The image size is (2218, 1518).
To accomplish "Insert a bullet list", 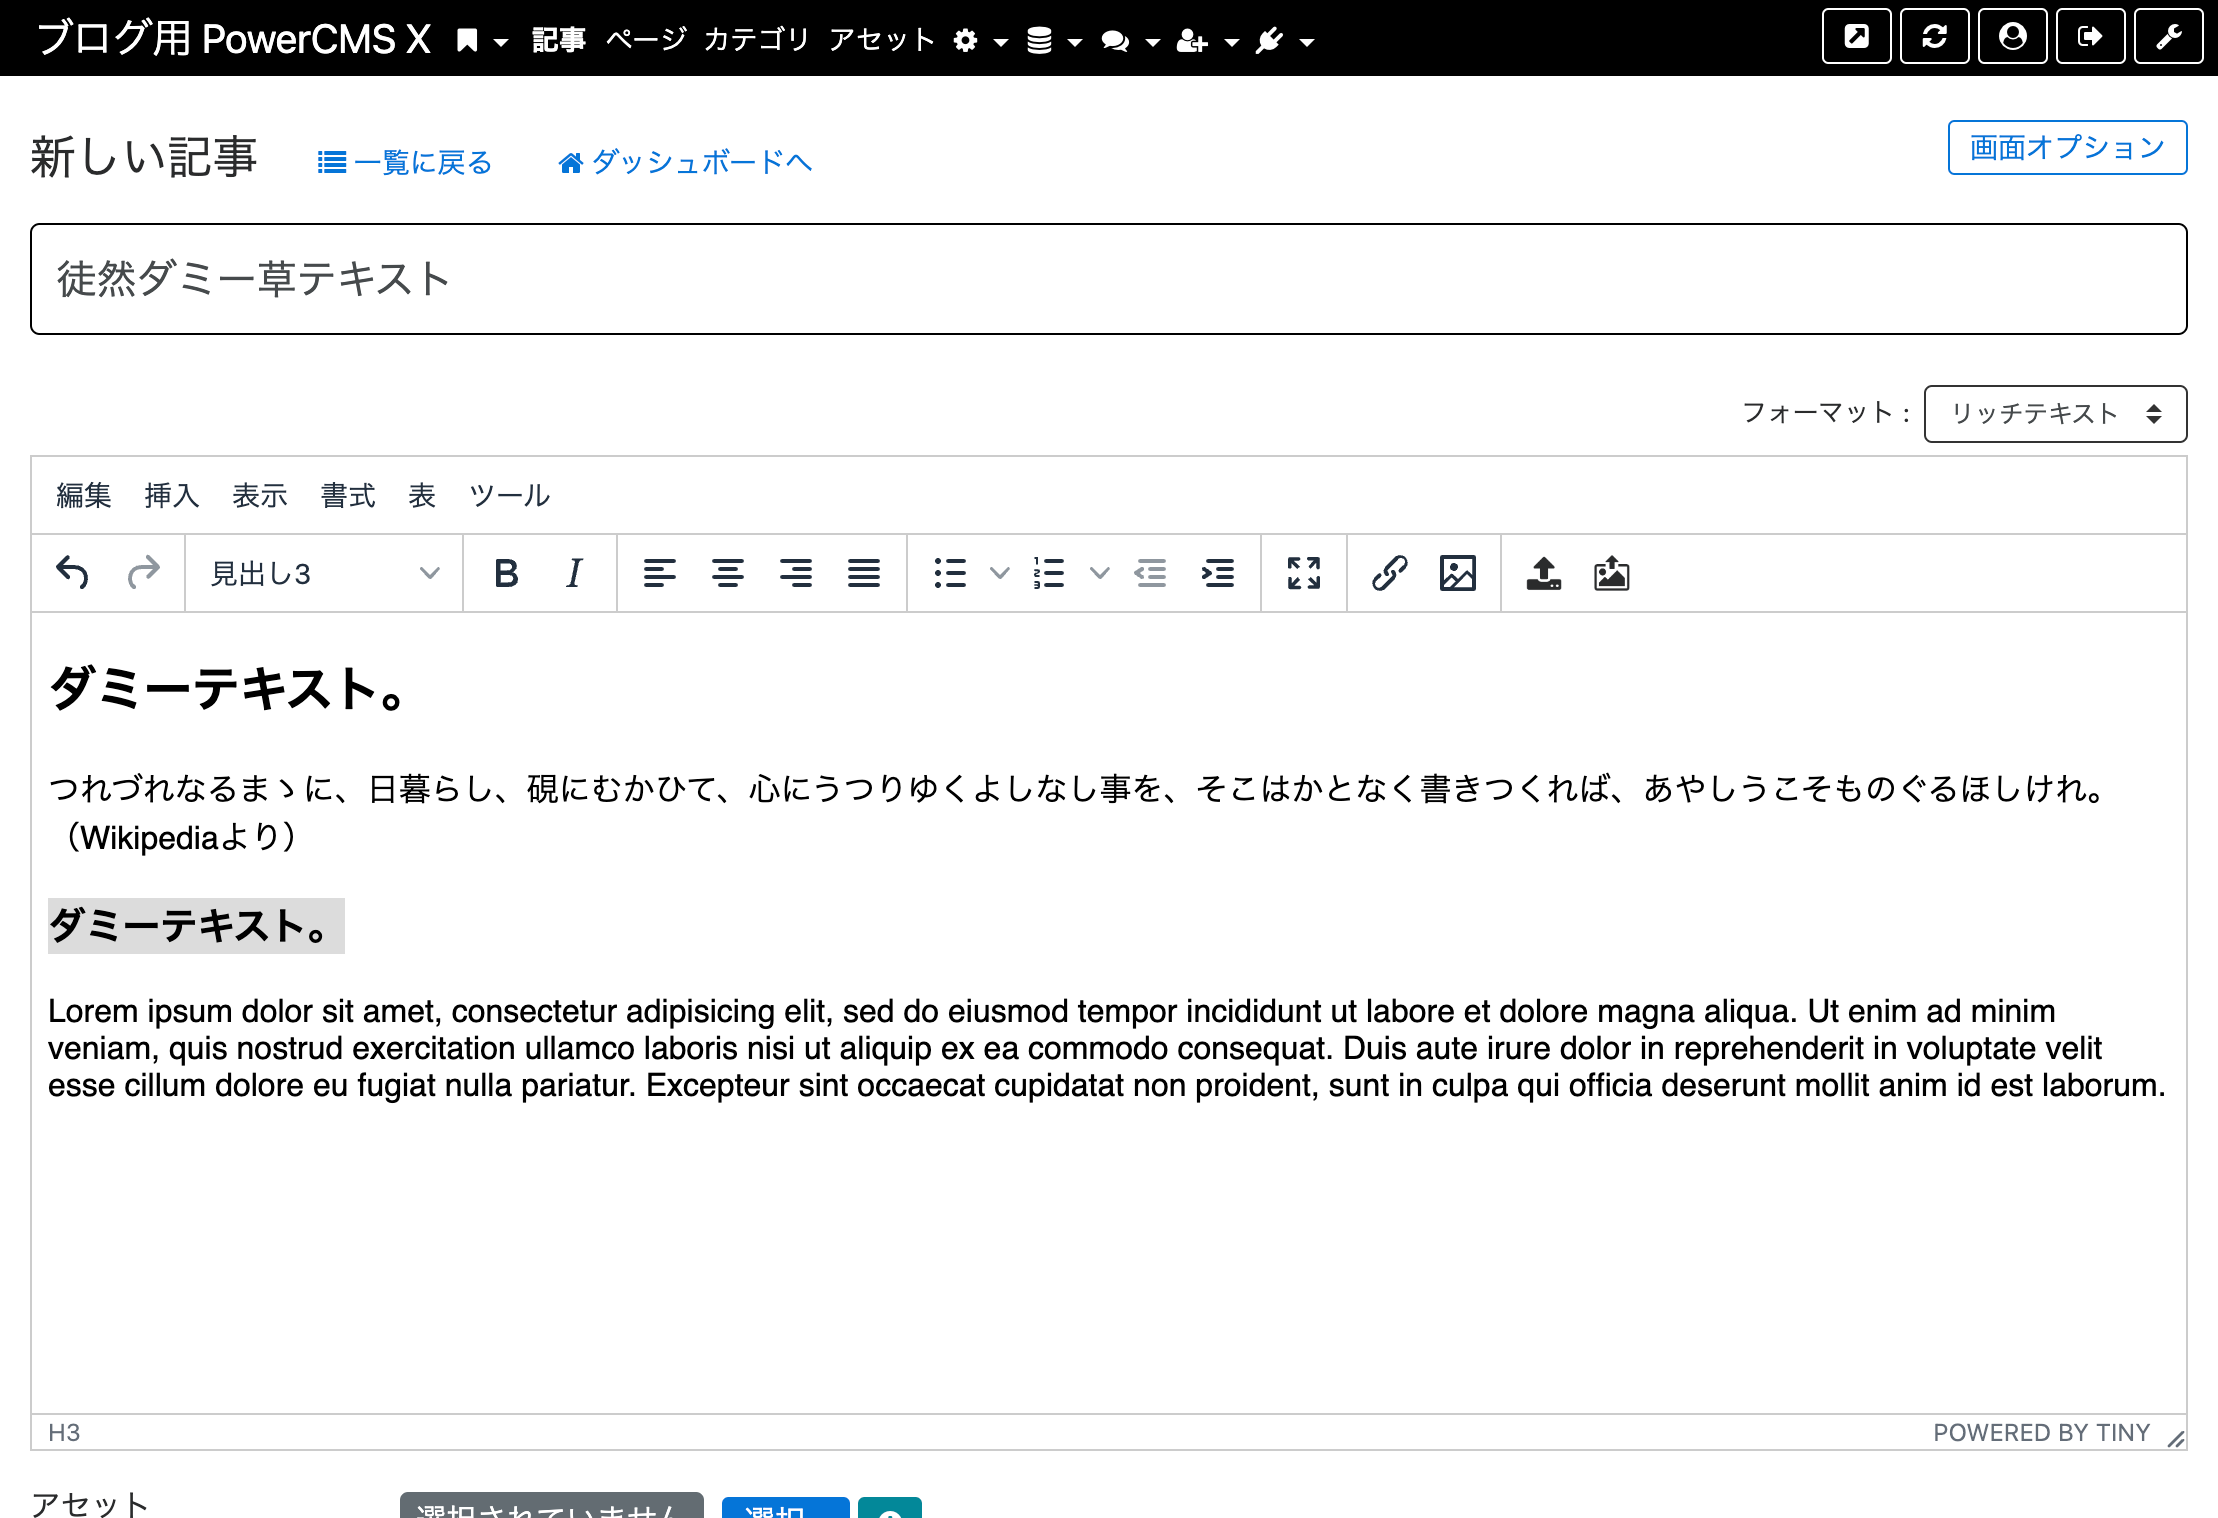I will click(950, 573).
